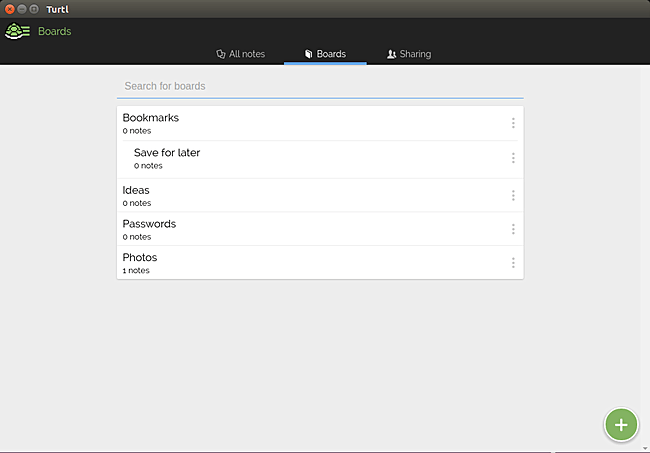Screen dimensions: 650x453
Task: Open the three-dot menu for Passwords board
Action: click(513, 229)
